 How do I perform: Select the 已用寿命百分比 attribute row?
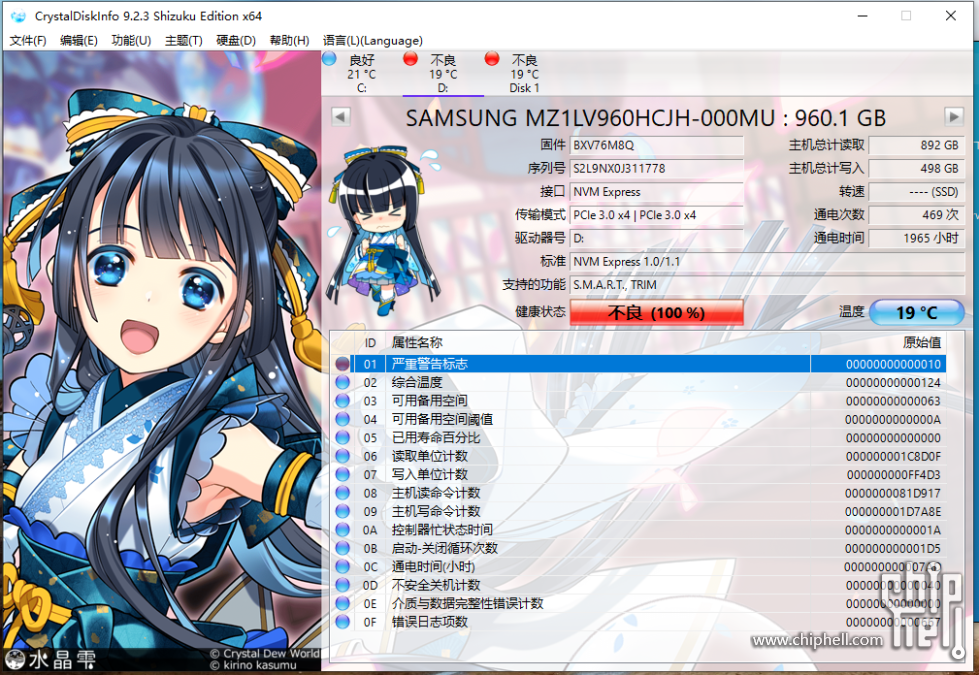638,438
